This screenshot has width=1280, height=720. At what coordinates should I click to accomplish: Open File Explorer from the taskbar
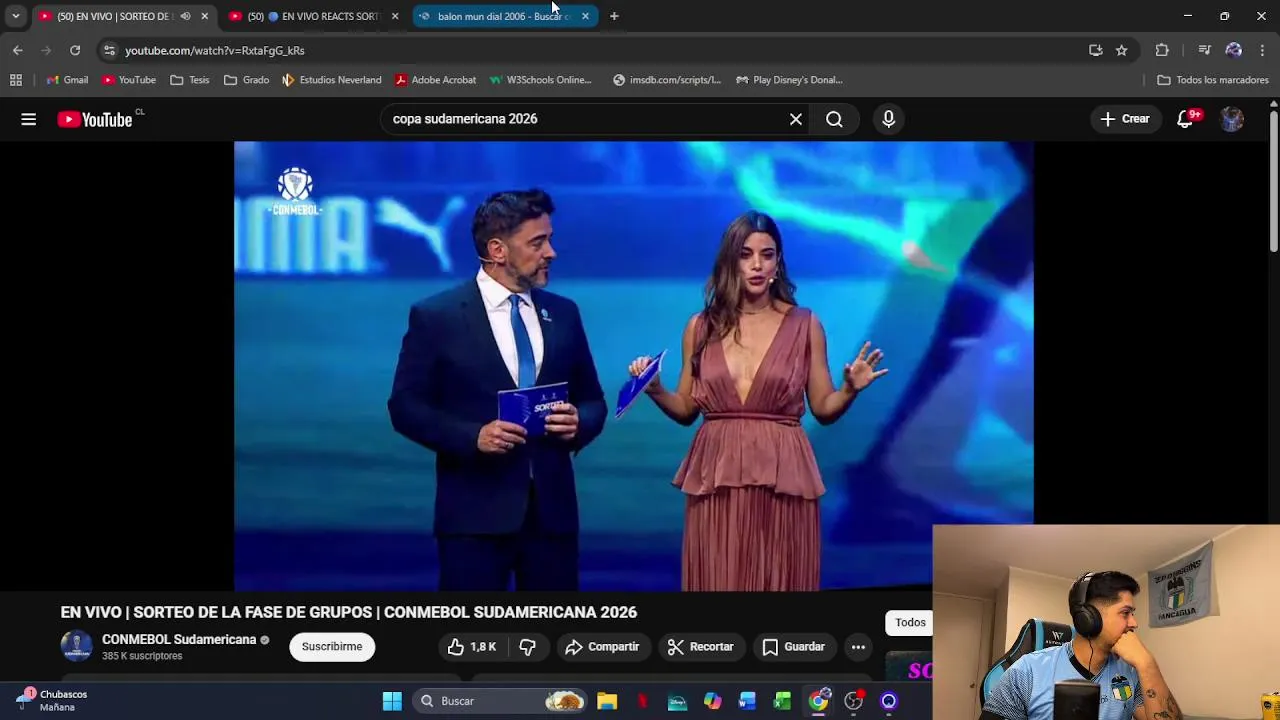click(x=607, y=701)
